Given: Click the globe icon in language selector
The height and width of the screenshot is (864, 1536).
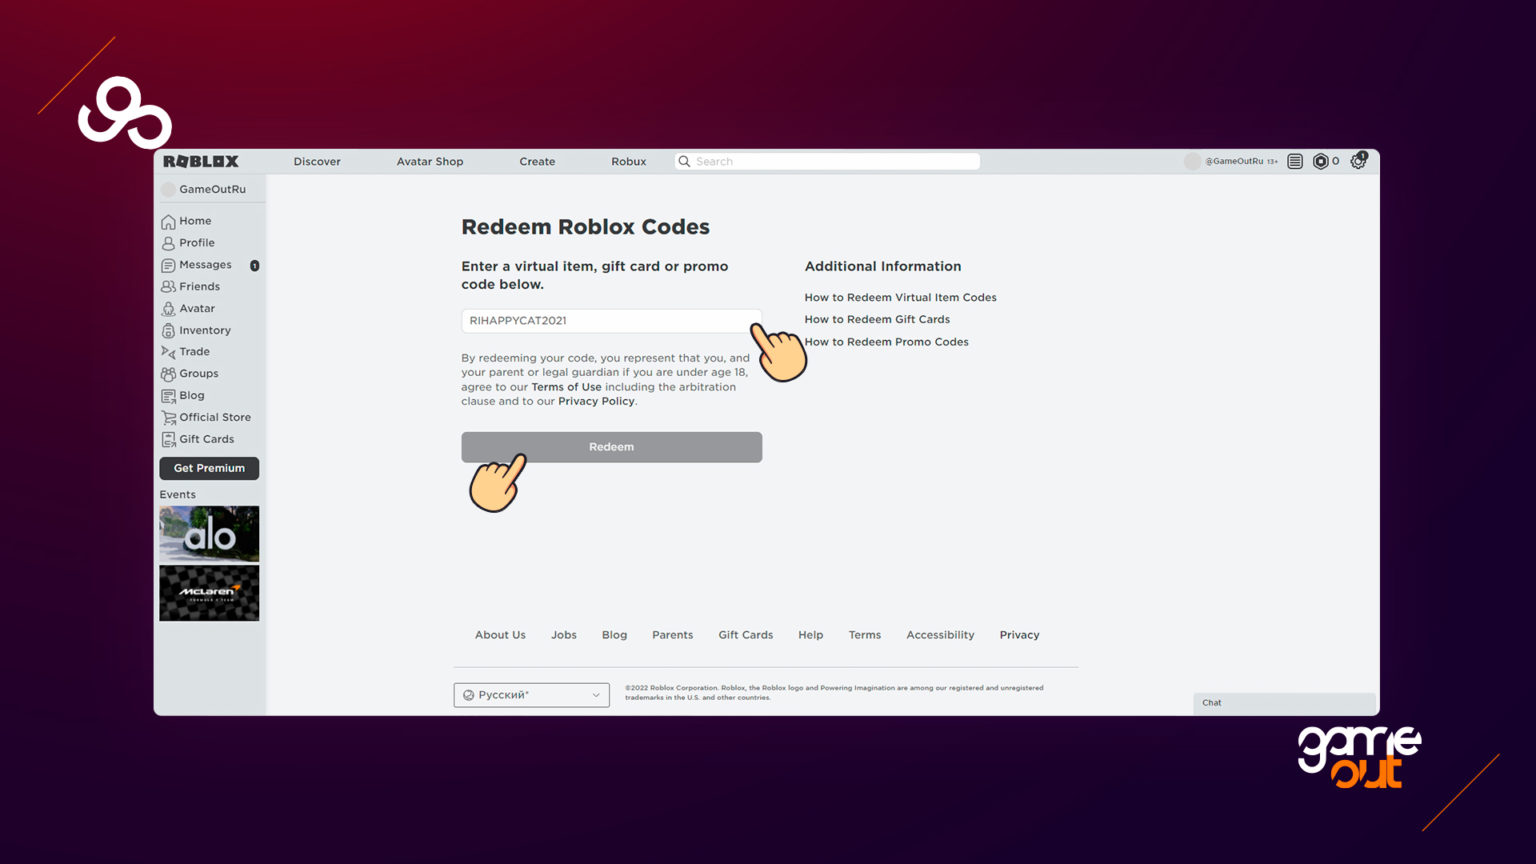Looking at the screenshot, I should click(x=468, y=695).
